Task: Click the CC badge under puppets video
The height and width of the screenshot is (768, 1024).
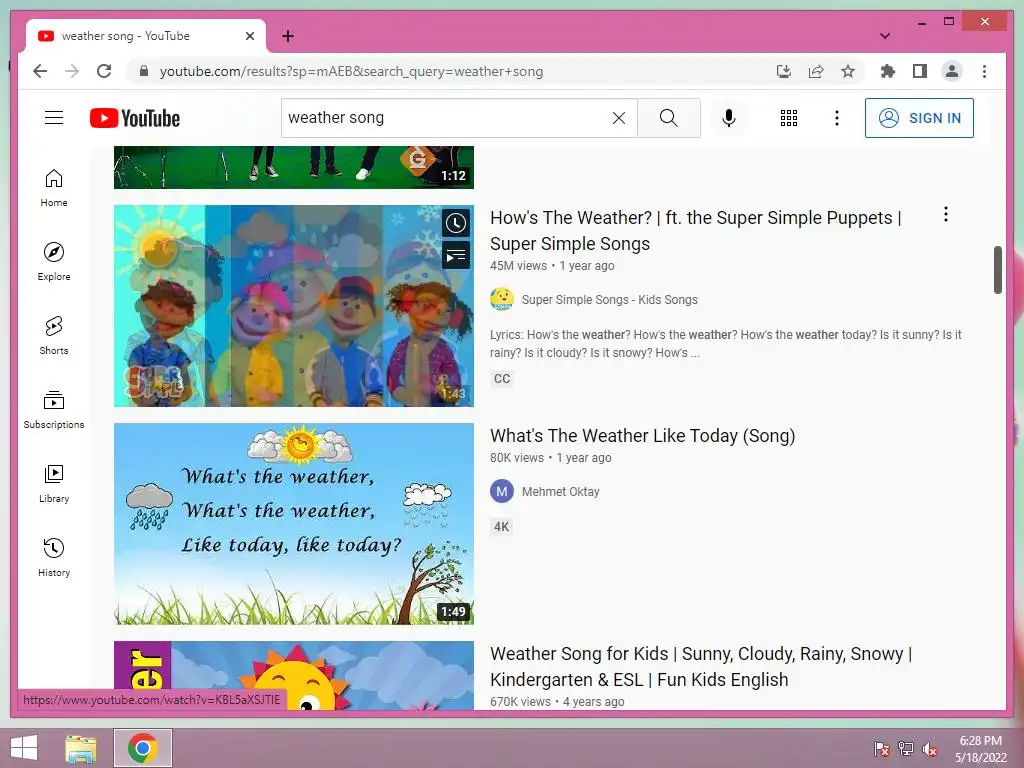Action: 502,379
